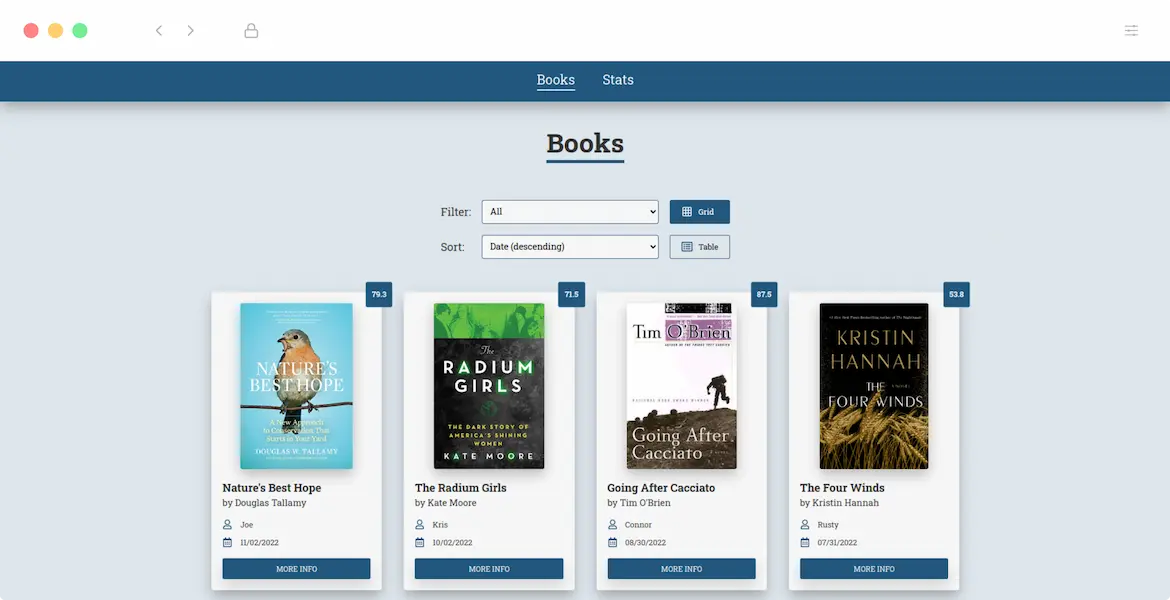Click the green maximize window dot
Screen dimensions: 1170x600
coord(80,31)
